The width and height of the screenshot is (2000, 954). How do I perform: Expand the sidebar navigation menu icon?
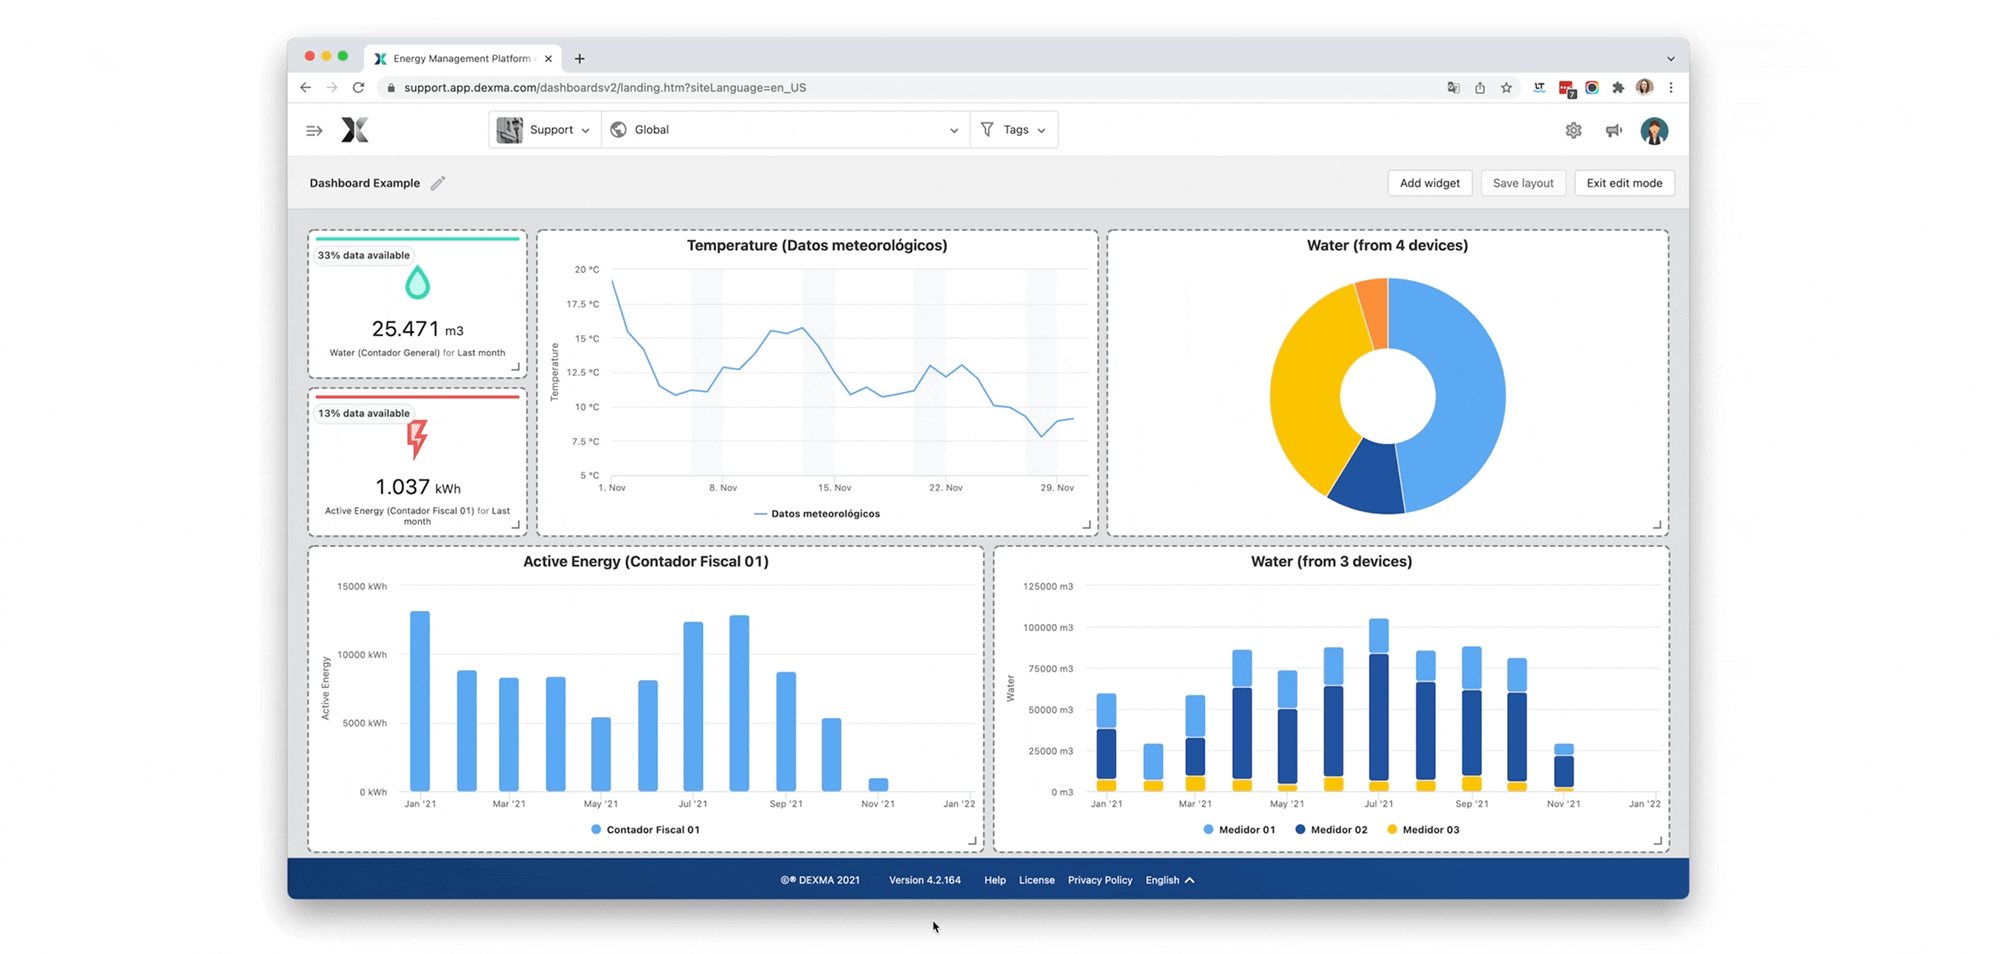coord(314,131)
